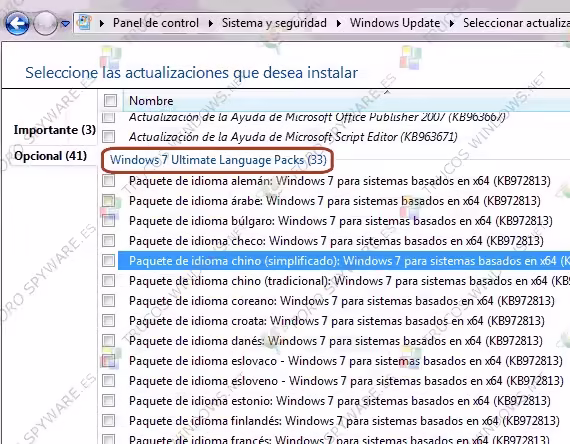Check the esloveno language pack
570x444 pixels.
[108, 381]
